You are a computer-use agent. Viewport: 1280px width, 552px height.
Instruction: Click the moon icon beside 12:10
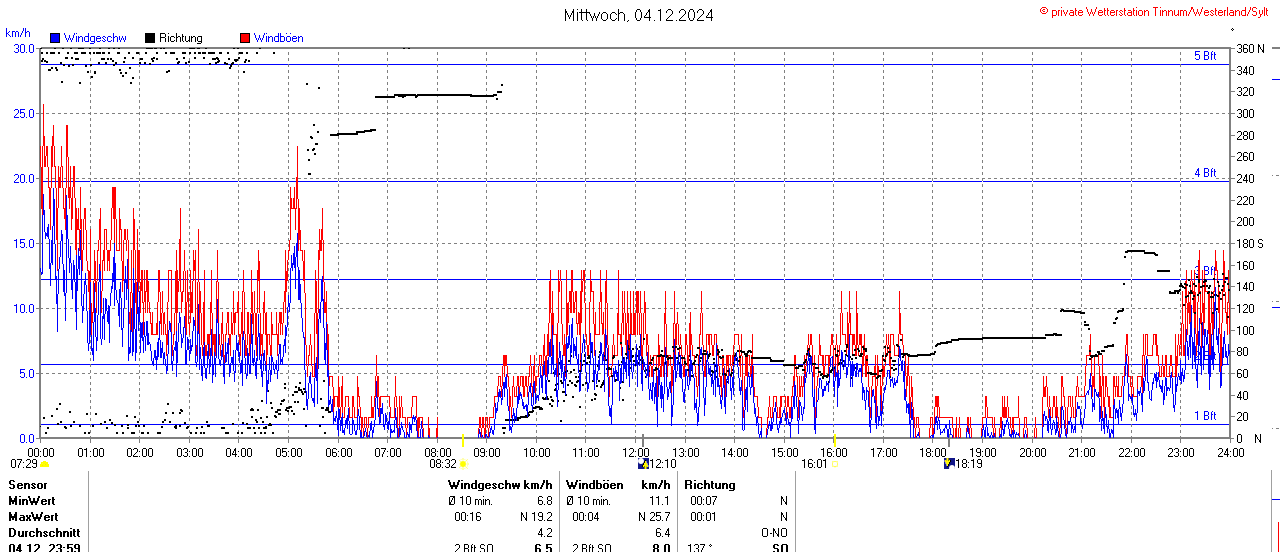pyautogui.click(x=643, y=464)
